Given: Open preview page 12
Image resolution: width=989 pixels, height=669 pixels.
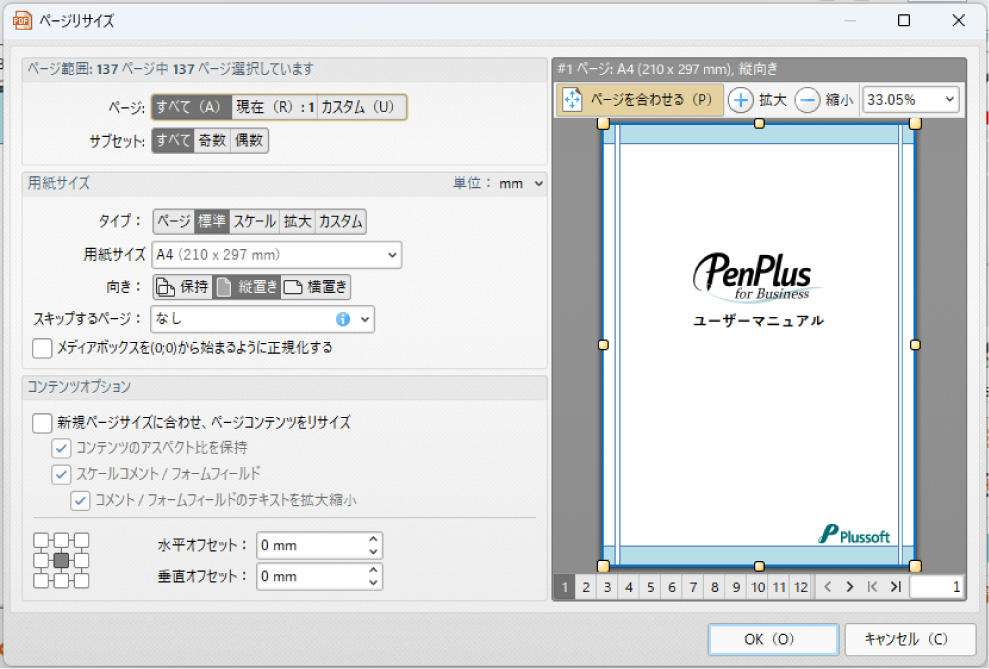Looking at the screenshot, I should click(801, 588).
